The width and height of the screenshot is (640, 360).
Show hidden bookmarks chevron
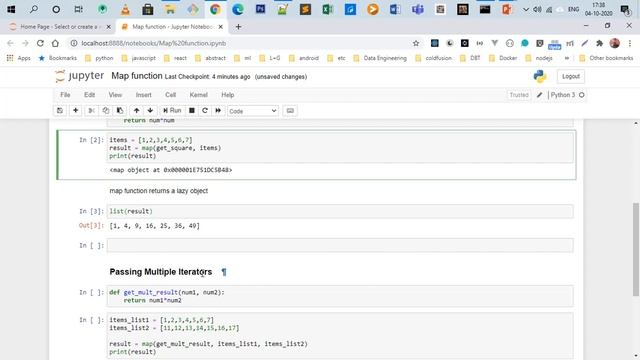pyautogui.click(x=567, y=58)
